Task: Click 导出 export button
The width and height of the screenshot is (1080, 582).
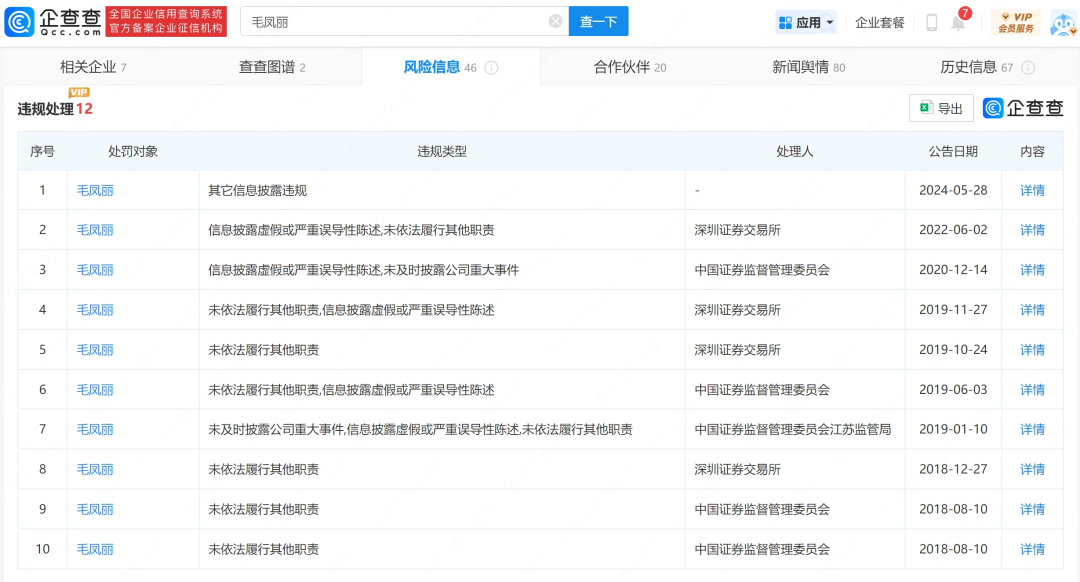Action: point(941,108)
